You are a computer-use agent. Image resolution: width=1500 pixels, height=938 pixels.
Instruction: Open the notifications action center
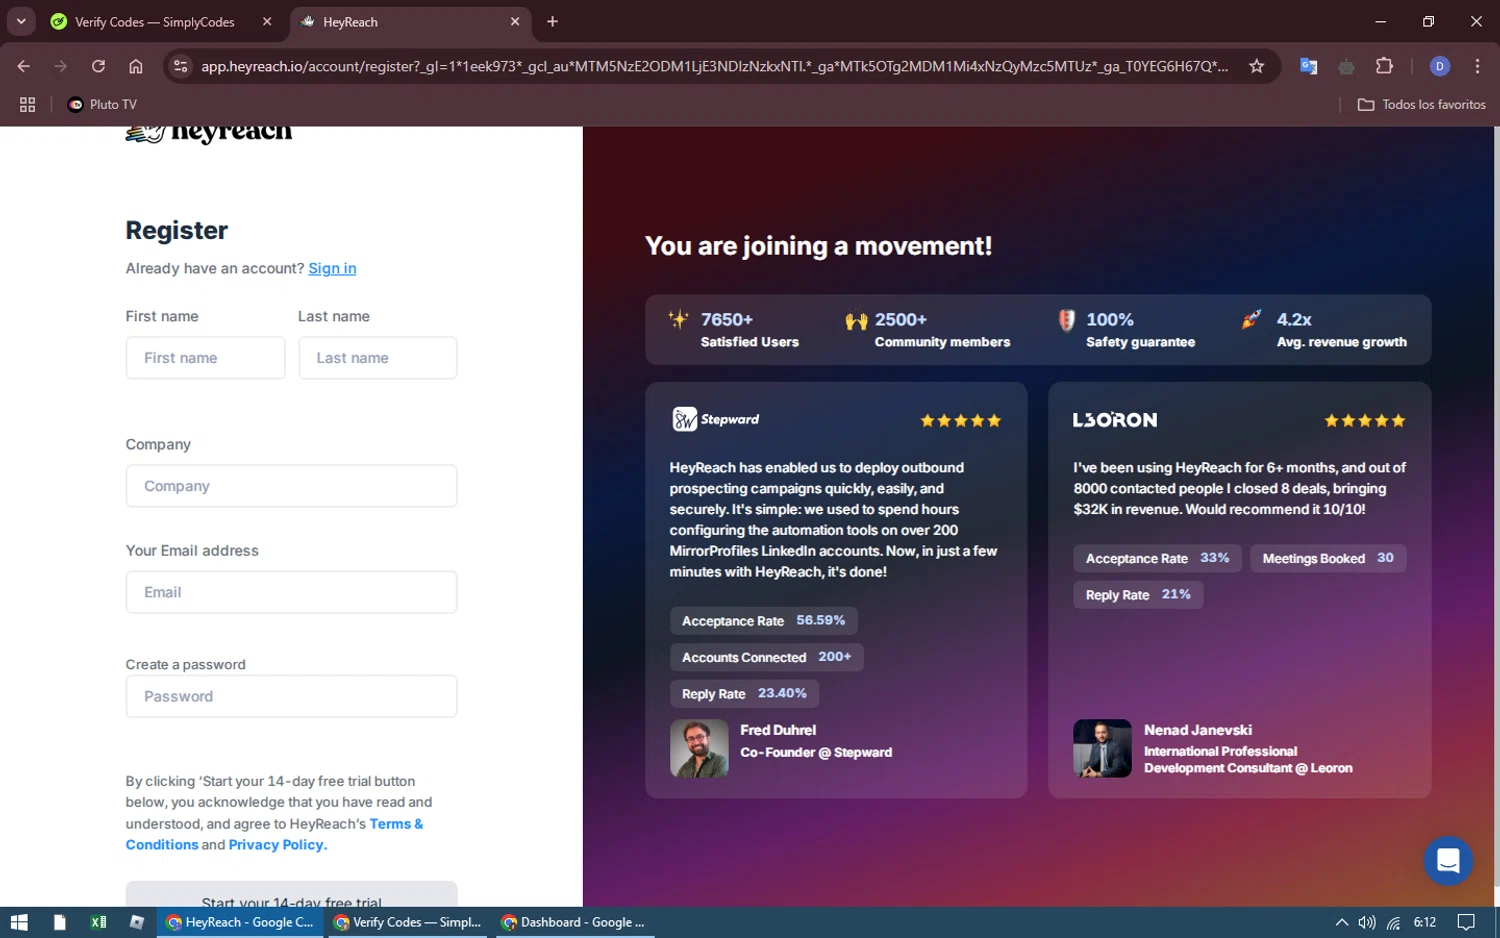1466,922
